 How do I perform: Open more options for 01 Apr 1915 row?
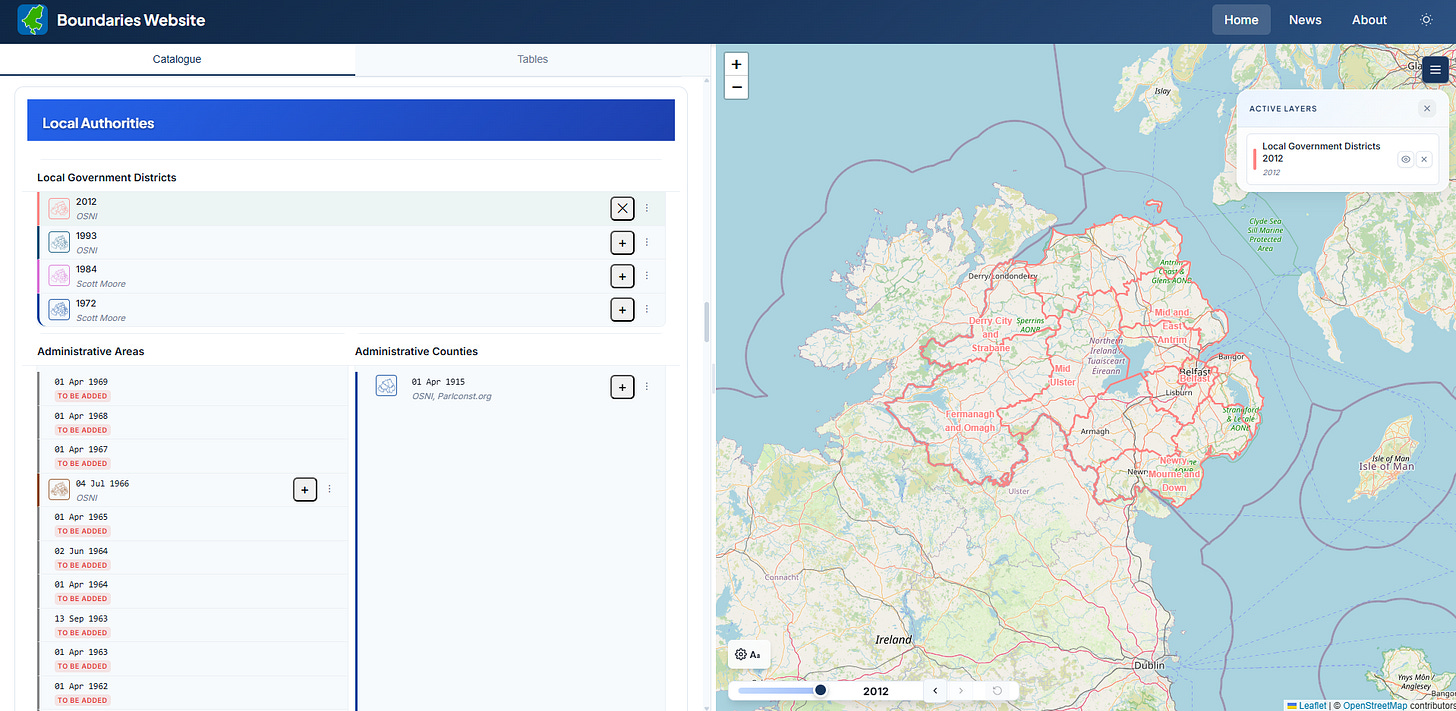pos(647,387)
